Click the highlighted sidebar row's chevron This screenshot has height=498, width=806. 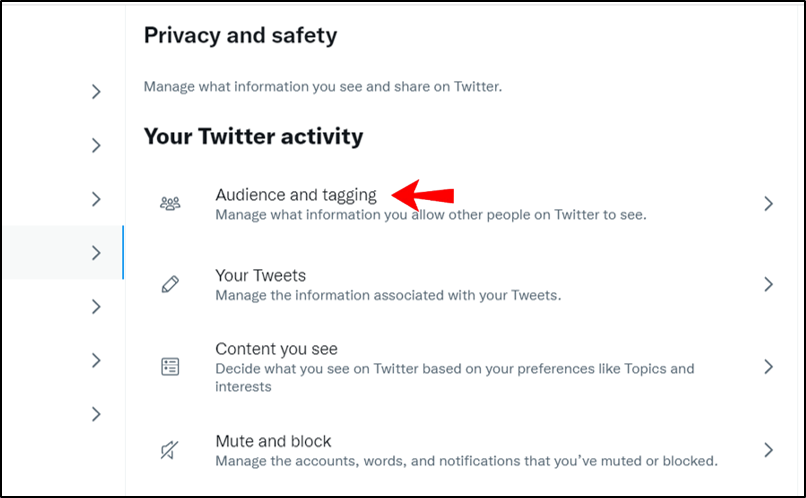96,253
